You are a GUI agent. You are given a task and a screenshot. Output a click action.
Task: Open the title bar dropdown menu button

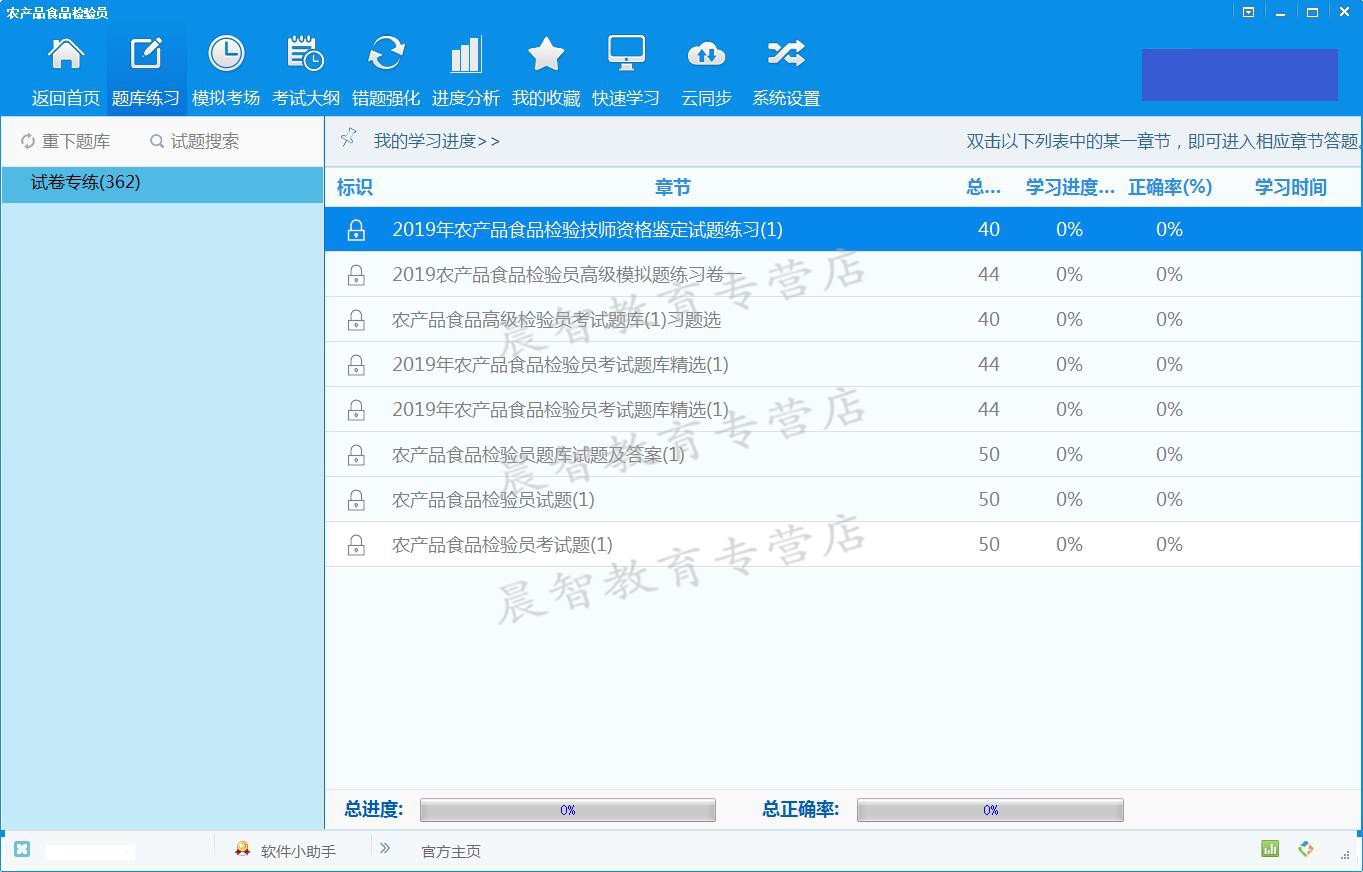(1248, 12)
